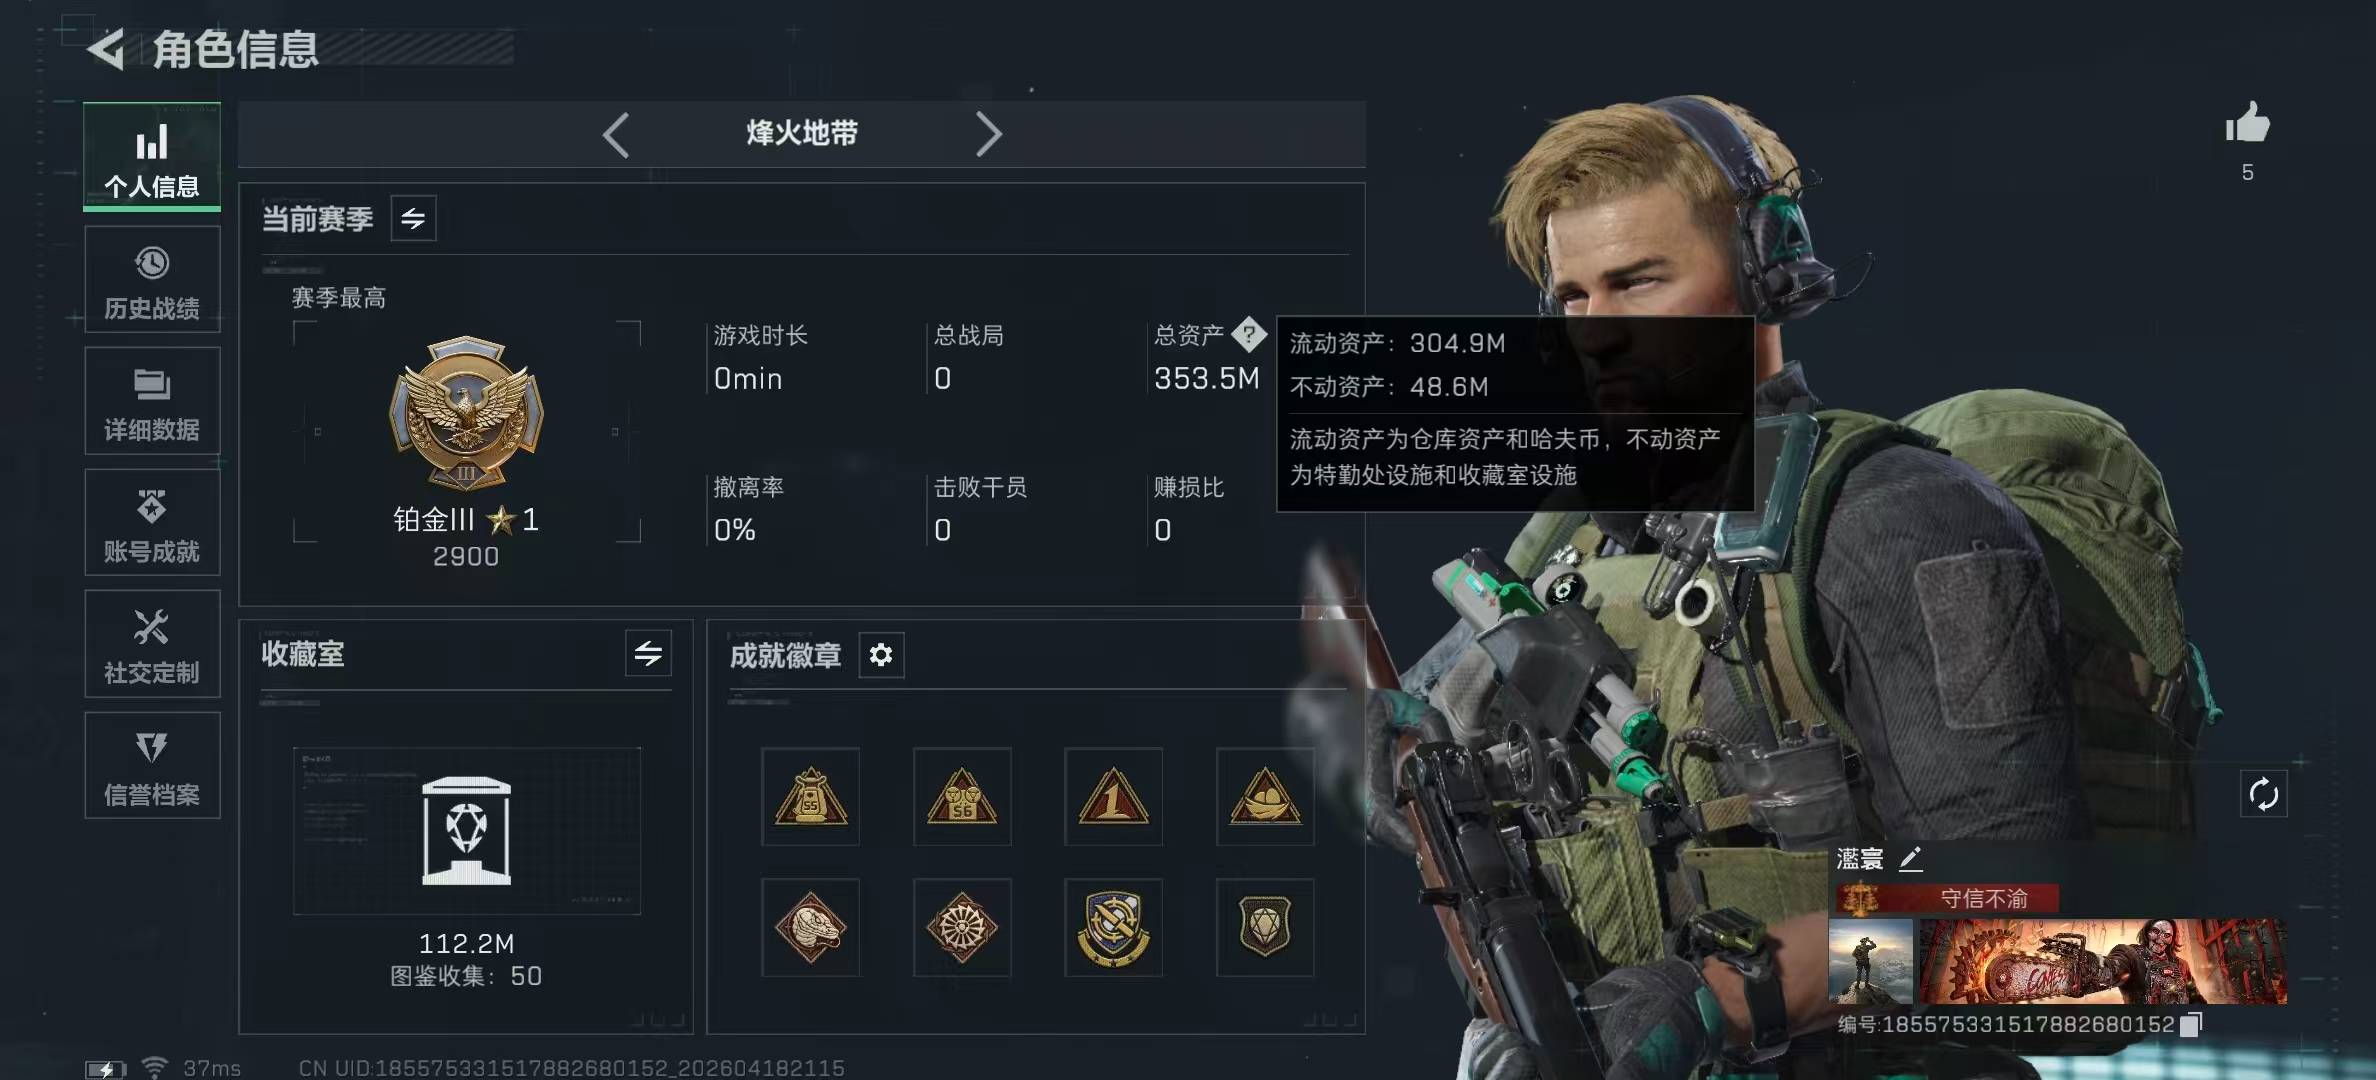Open the 社交定制 tab
Viewport: 2376px width, 1080px height.
pyautogui.click(x=152, y=645)
